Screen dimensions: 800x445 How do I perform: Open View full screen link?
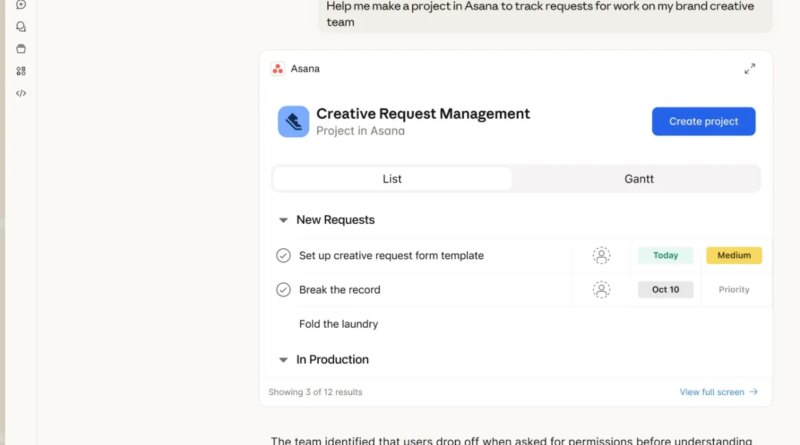pyautogui.click(x=718, y=392)
